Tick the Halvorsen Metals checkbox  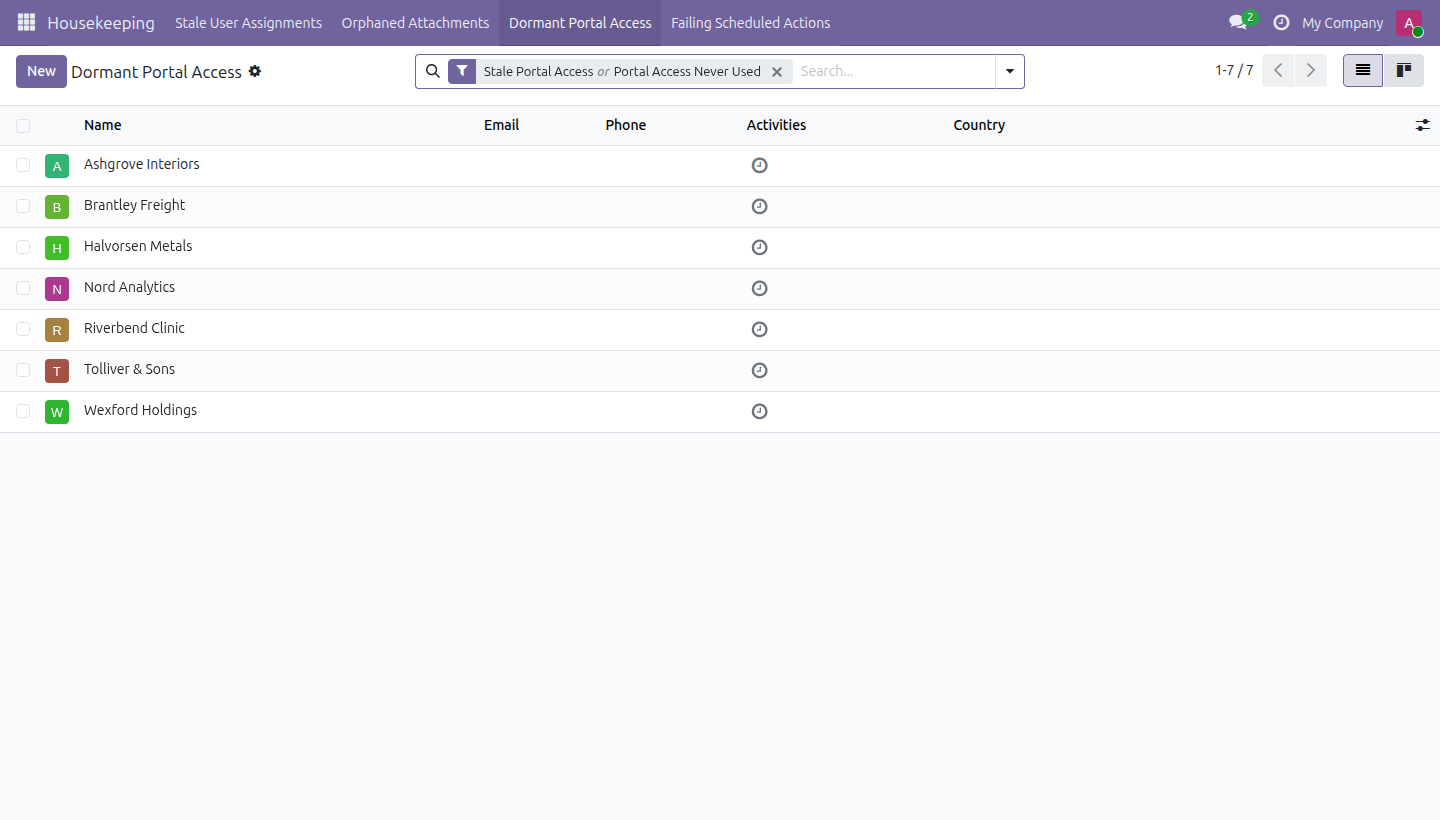coord(23,247)
